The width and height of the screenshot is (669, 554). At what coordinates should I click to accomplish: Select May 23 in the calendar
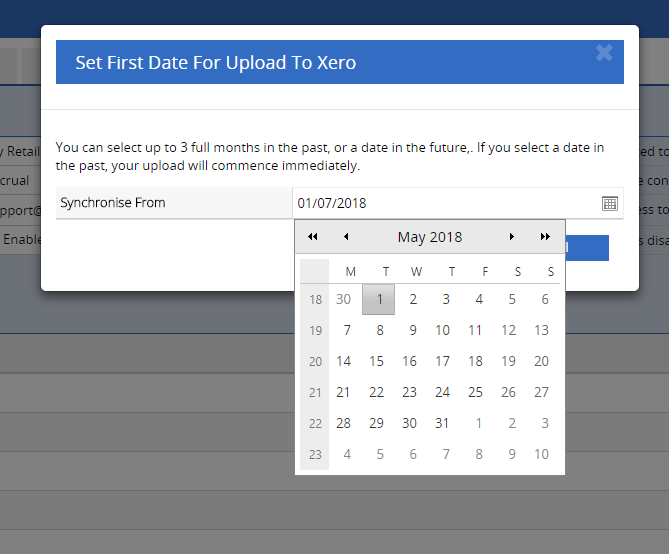pos(411,392)
